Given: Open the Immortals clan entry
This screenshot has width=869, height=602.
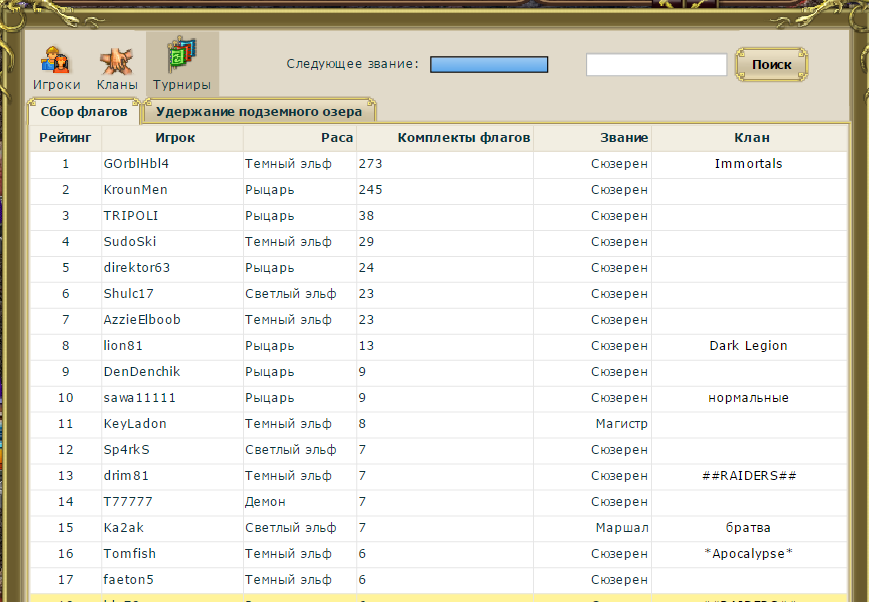Looking at the screenshot, I should tap(748, 164).
